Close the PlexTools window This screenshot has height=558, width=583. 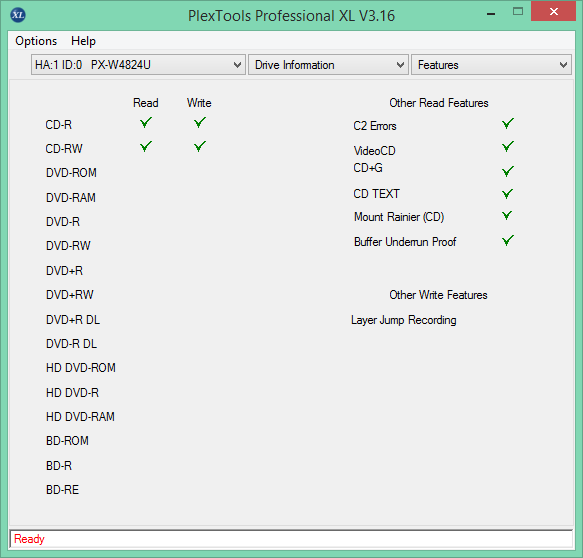pyautogui.click(x=553, y=12)
